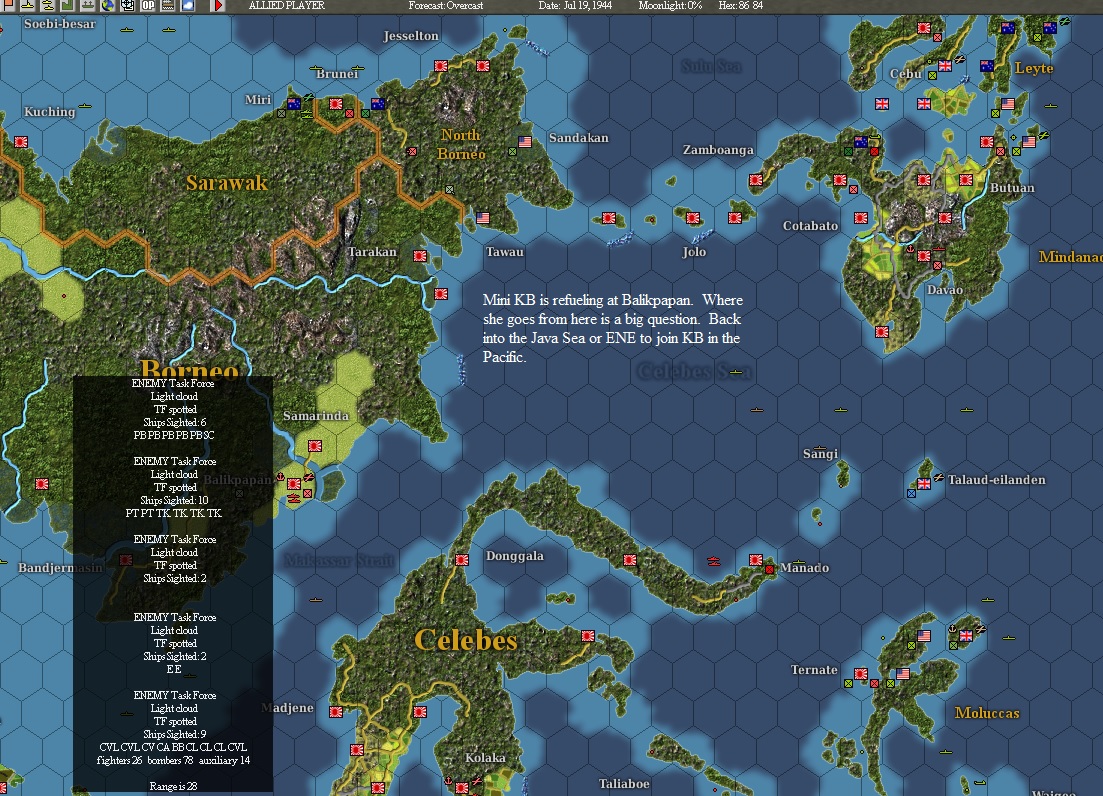1103x796 pixels.
Task: Select the red enemy task force at Balikpapan
Action: tap(293, 499)
